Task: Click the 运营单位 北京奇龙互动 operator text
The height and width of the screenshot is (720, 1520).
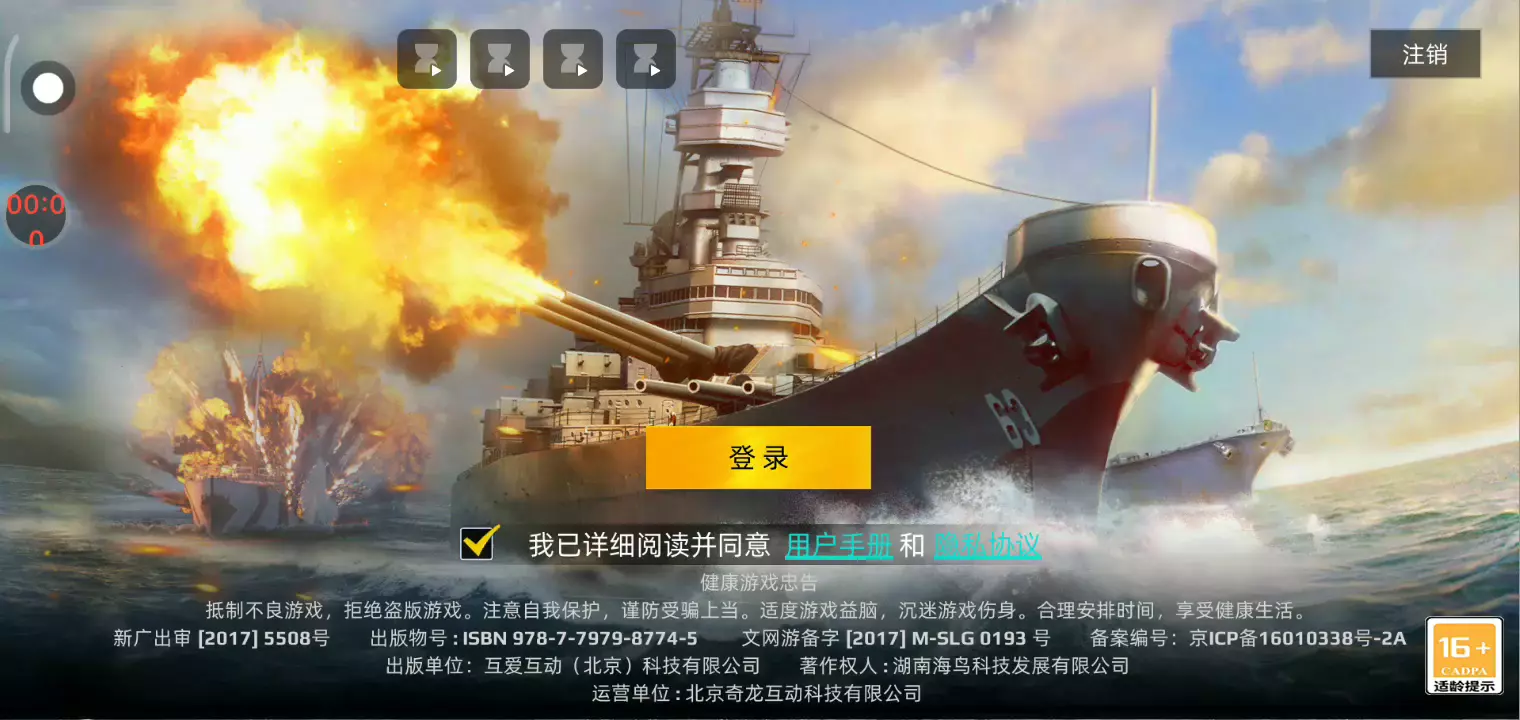Action: (x=757, y=693)
